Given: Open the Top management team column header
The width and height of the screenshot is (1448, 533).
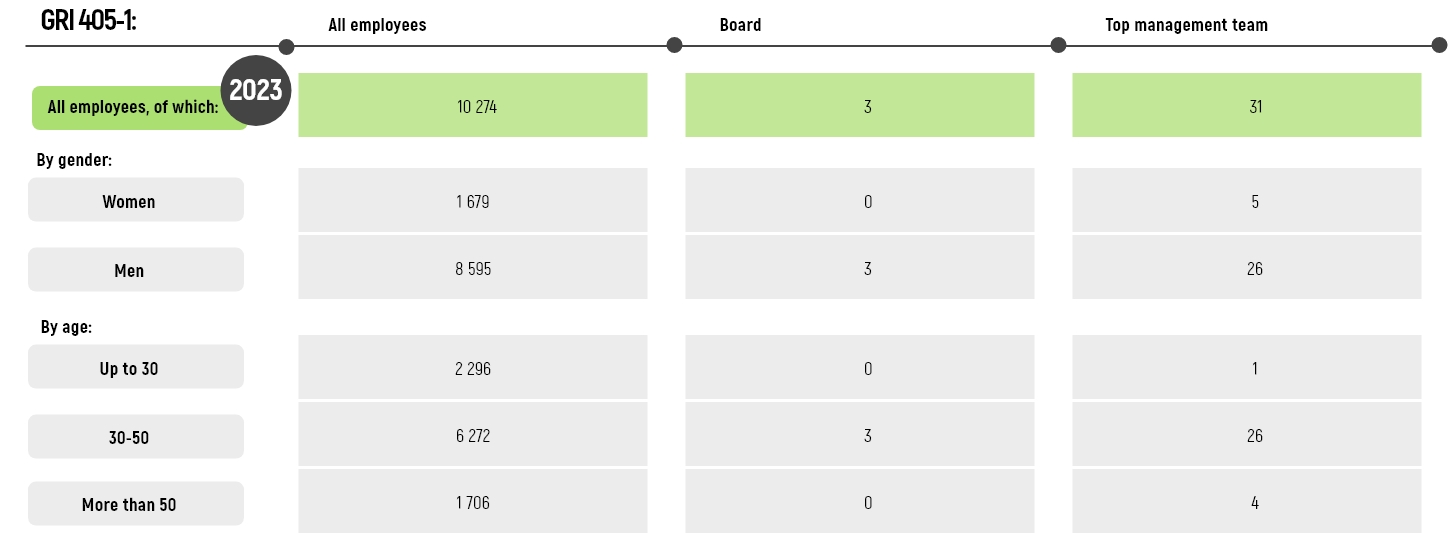Looking at the screenshot, I should 1186,25.
